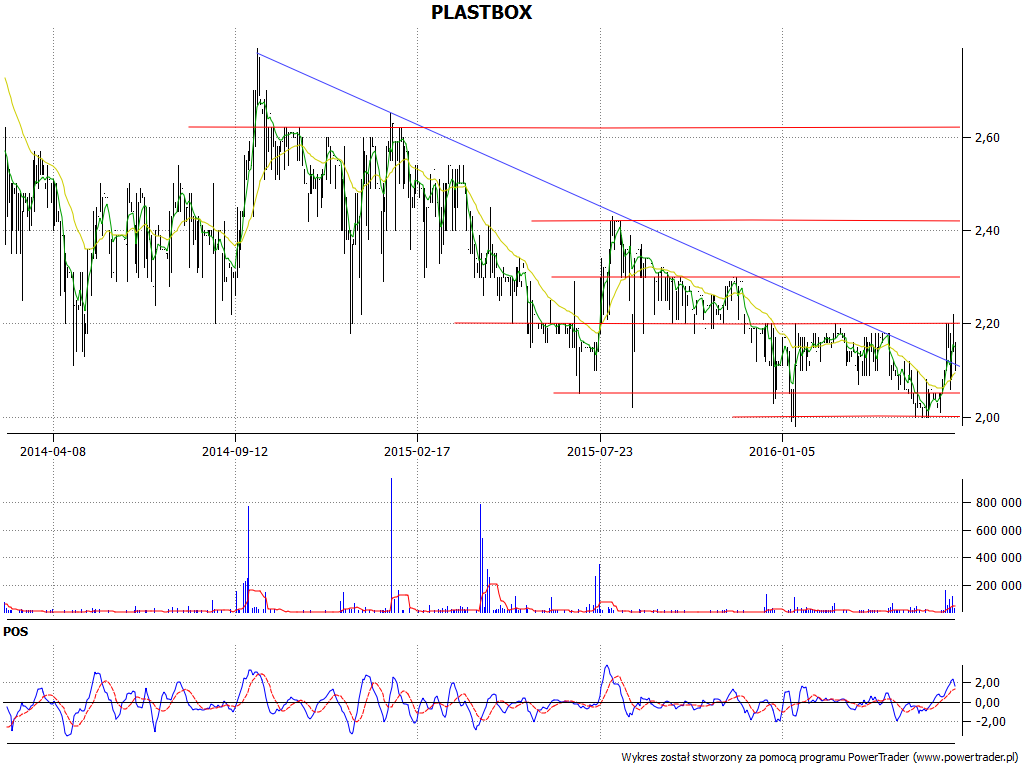The width and height of the screenshot is (1024, 768).
Task: Click the 200 000 volume axis label
Action: point(999,586)
